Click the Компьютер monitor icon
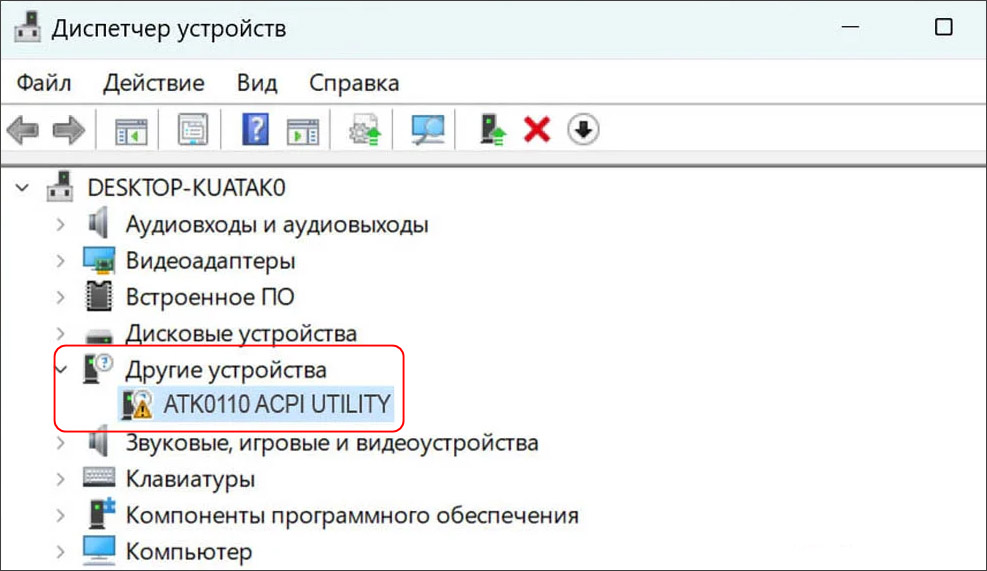Viewport: 987px width, 571px height. [x=99, y=551]
